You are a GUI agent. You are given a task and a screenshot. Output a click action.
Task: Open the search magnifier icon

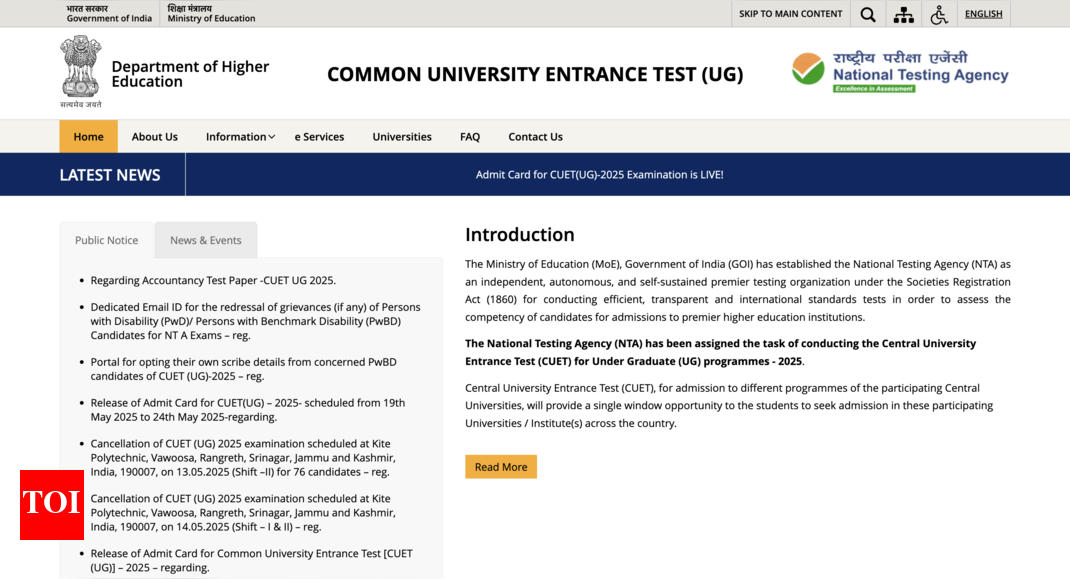867,14
